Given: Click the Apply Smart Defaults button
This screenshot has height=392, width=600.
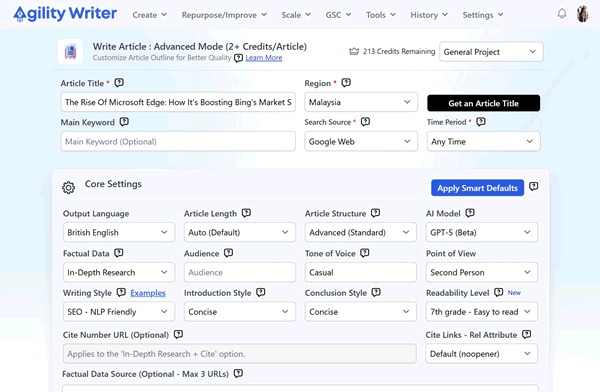Looking at the screenshot, I should click(x=477, y=188).
